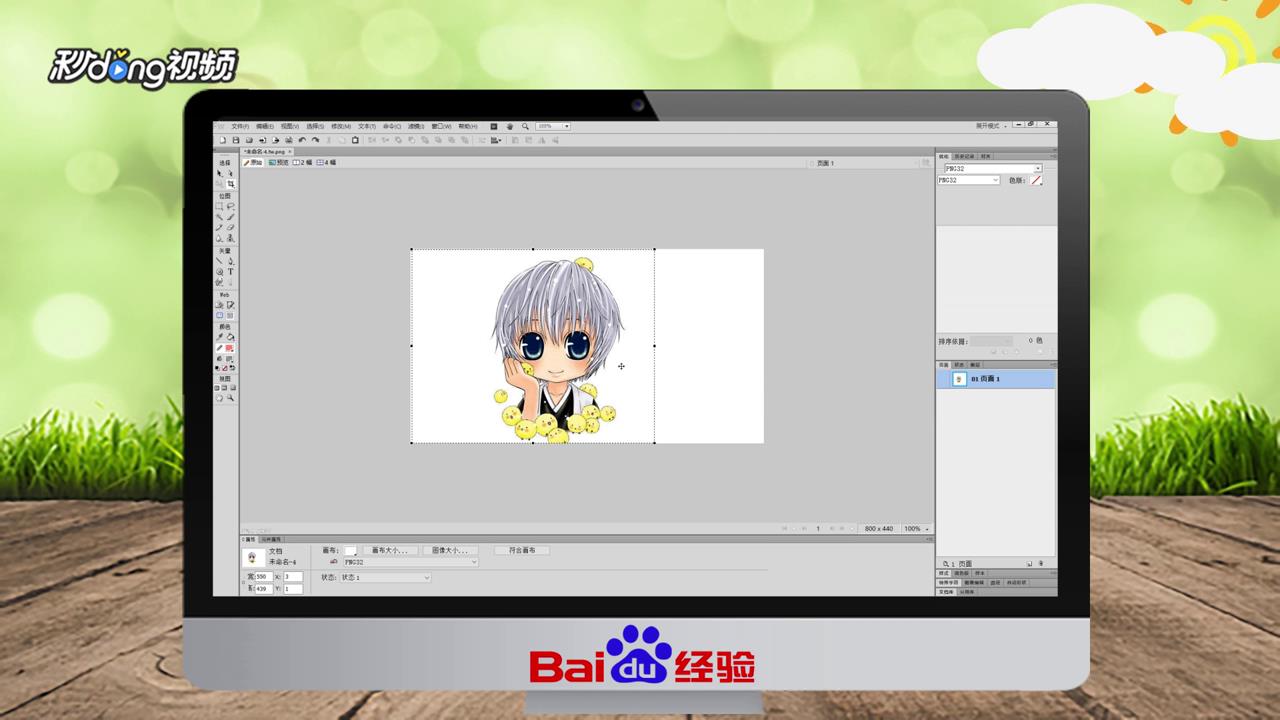
Task: Open the 修改 menu
Action: point(341,126)
